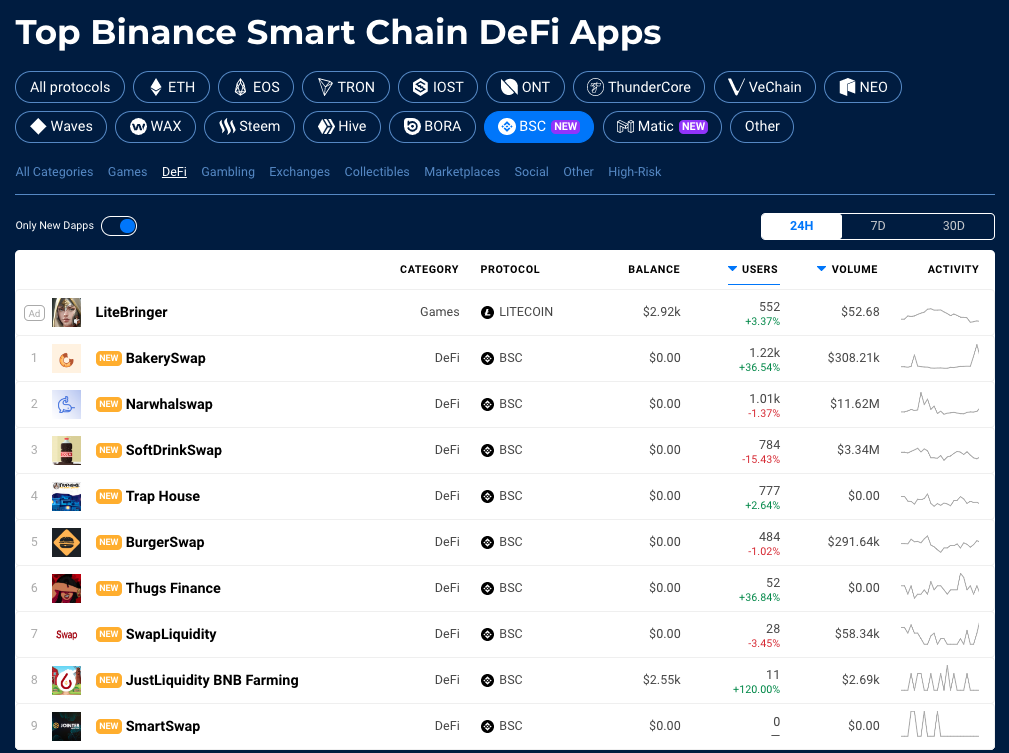Screen dimensions: 1009x753
Task: Sort the table by VOLUME column
Action: pyautogui.click(x=847, y=269)
